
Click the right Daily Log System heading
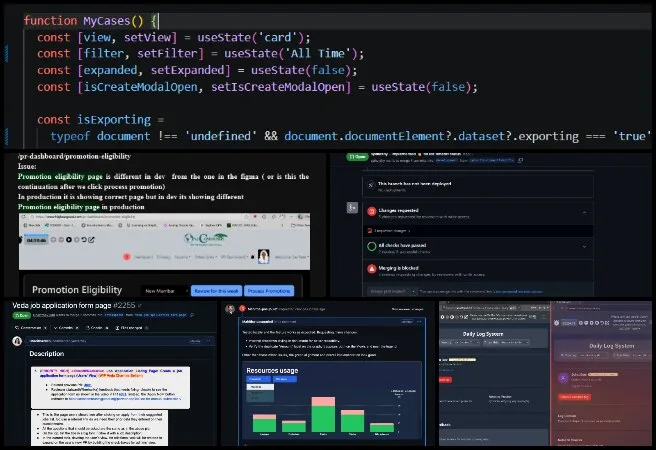(611, 346)
